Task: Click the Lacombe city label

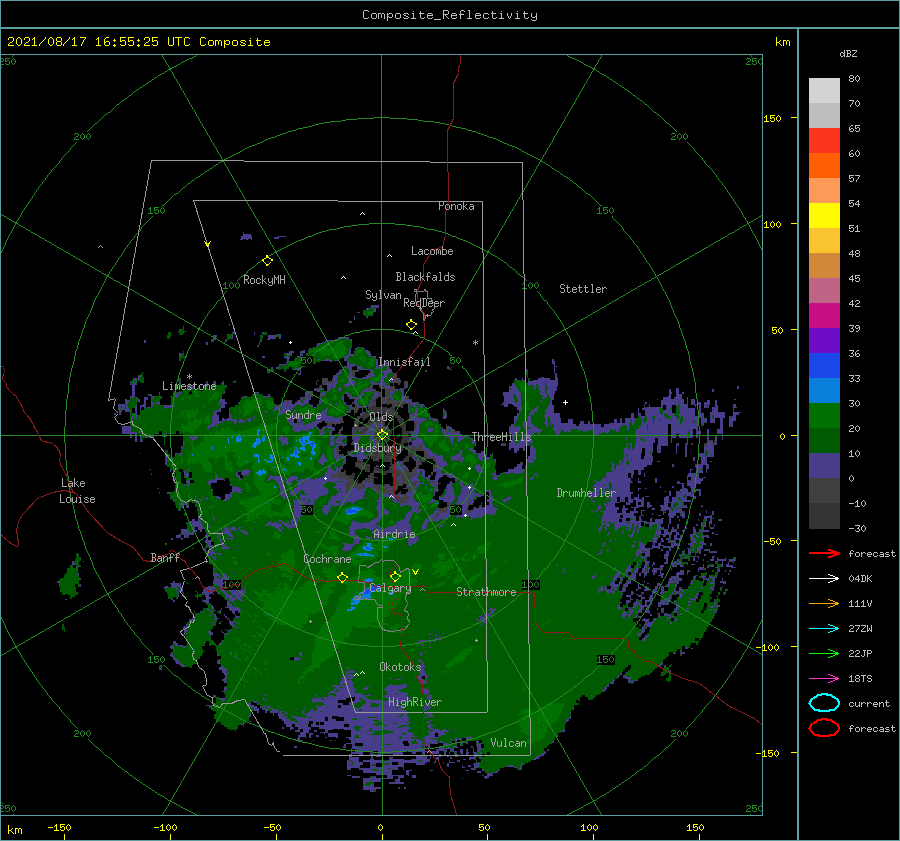Action: pyautogui.click(x=432, y=251)
